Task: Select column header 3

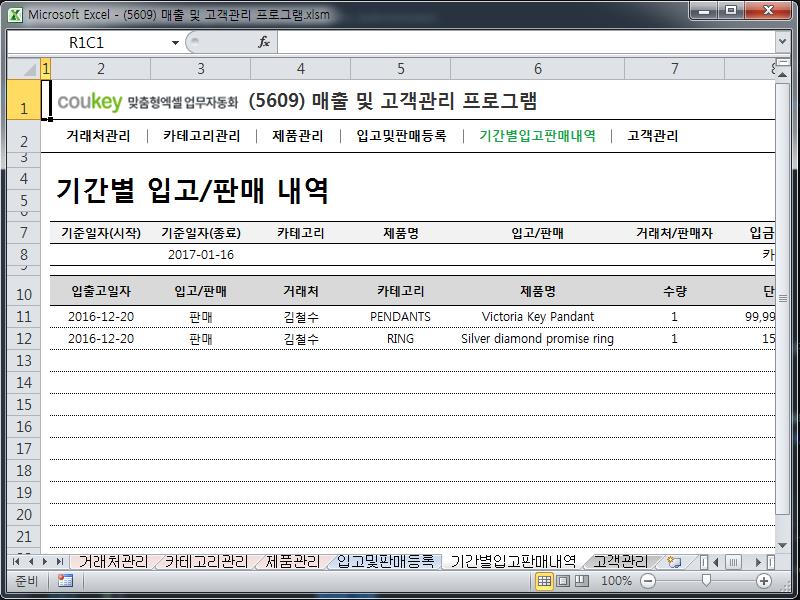Action: click(201, 68)
